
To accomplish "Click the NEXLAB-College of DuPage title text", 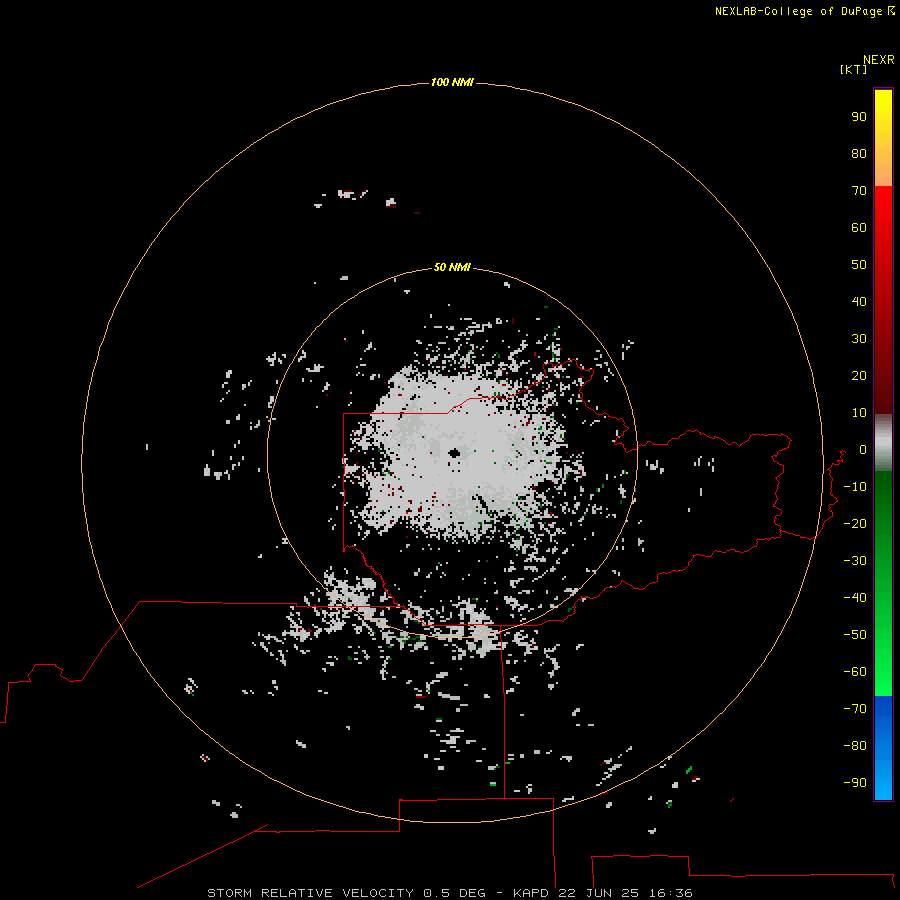I will 798,11.
